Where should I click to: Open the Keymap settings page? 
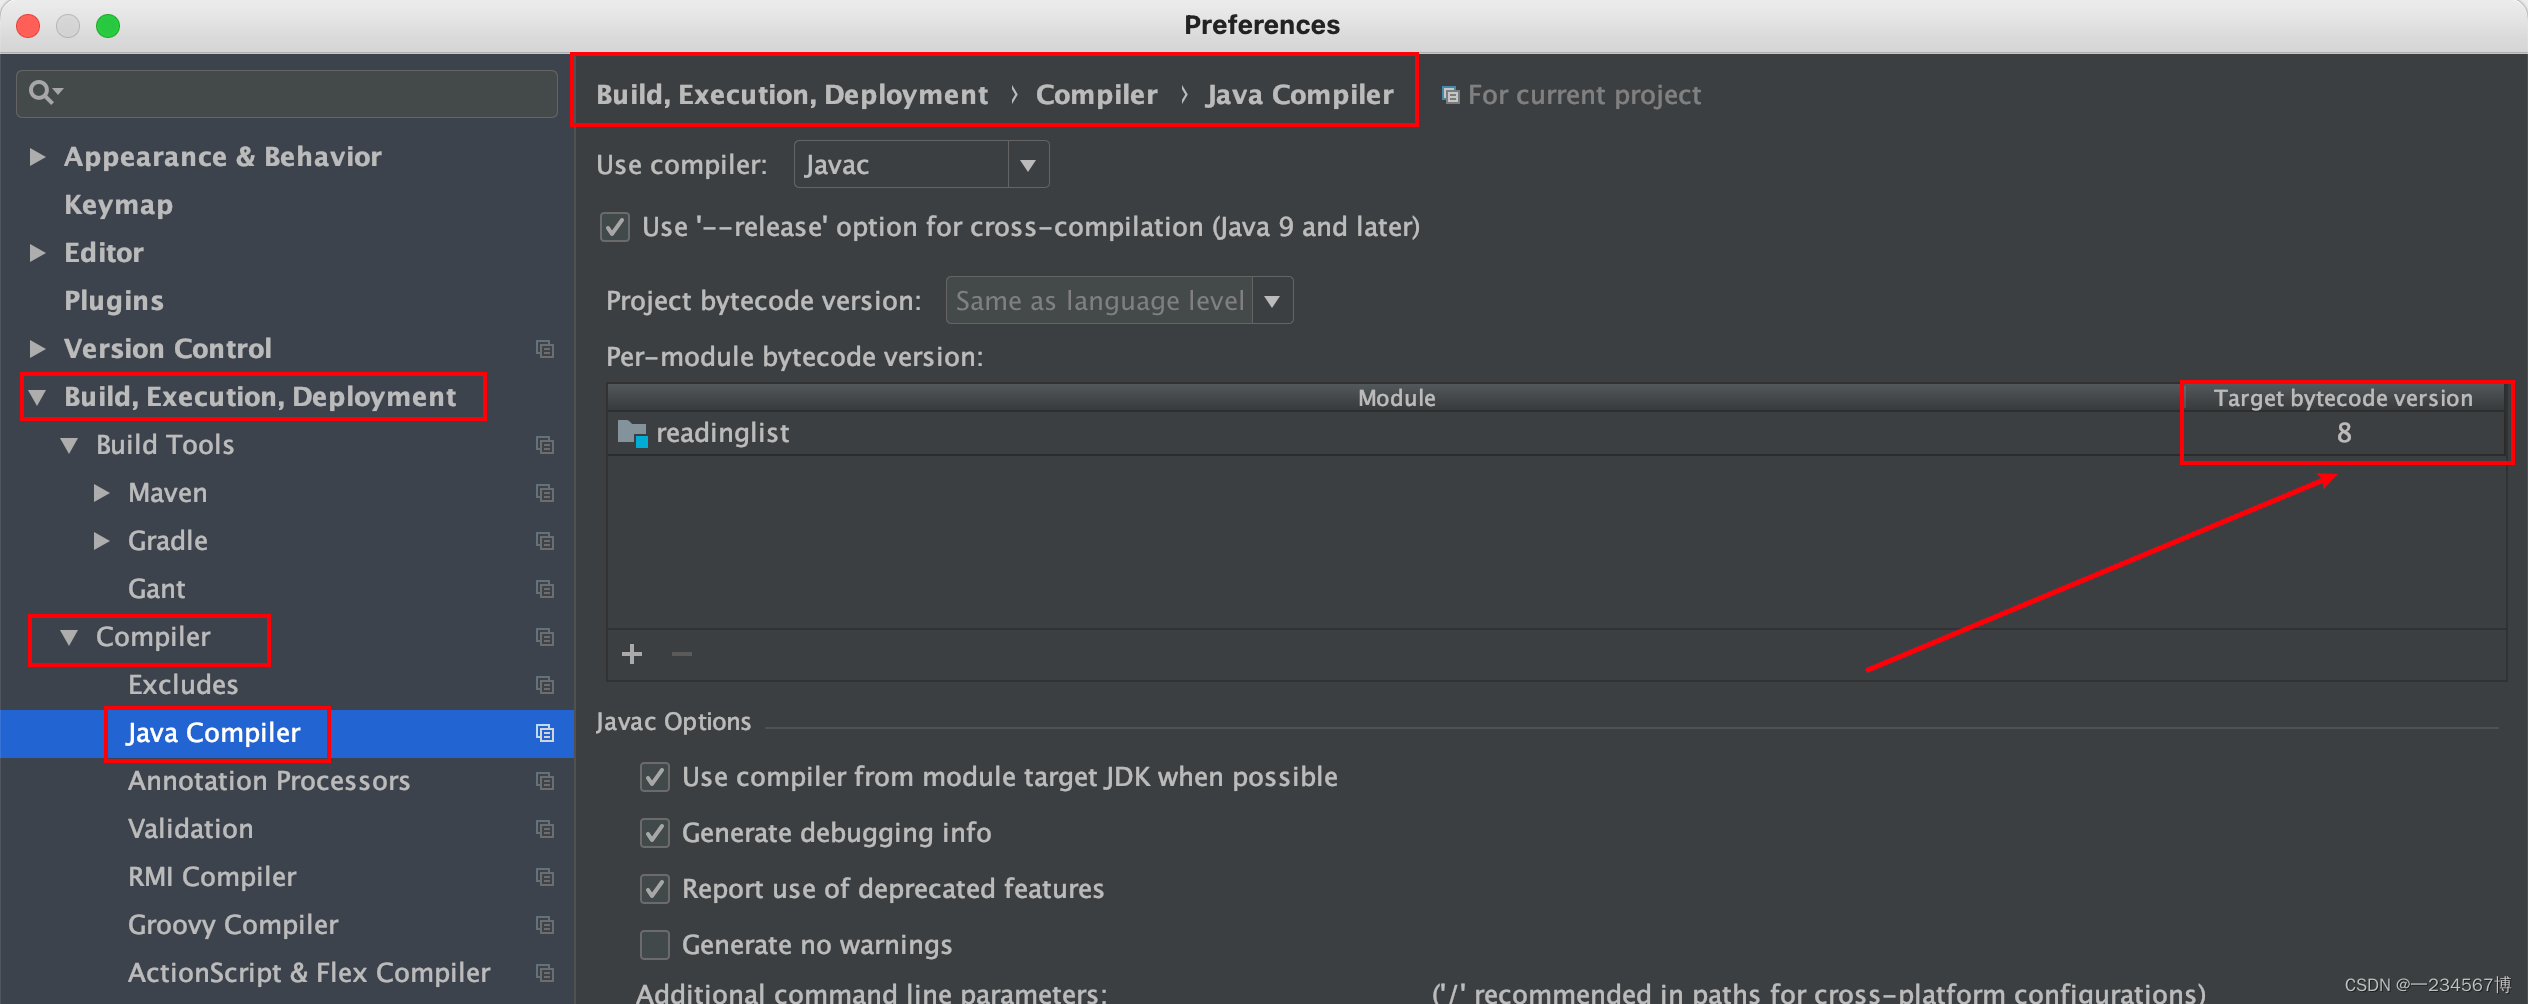(x=118, y=205)
